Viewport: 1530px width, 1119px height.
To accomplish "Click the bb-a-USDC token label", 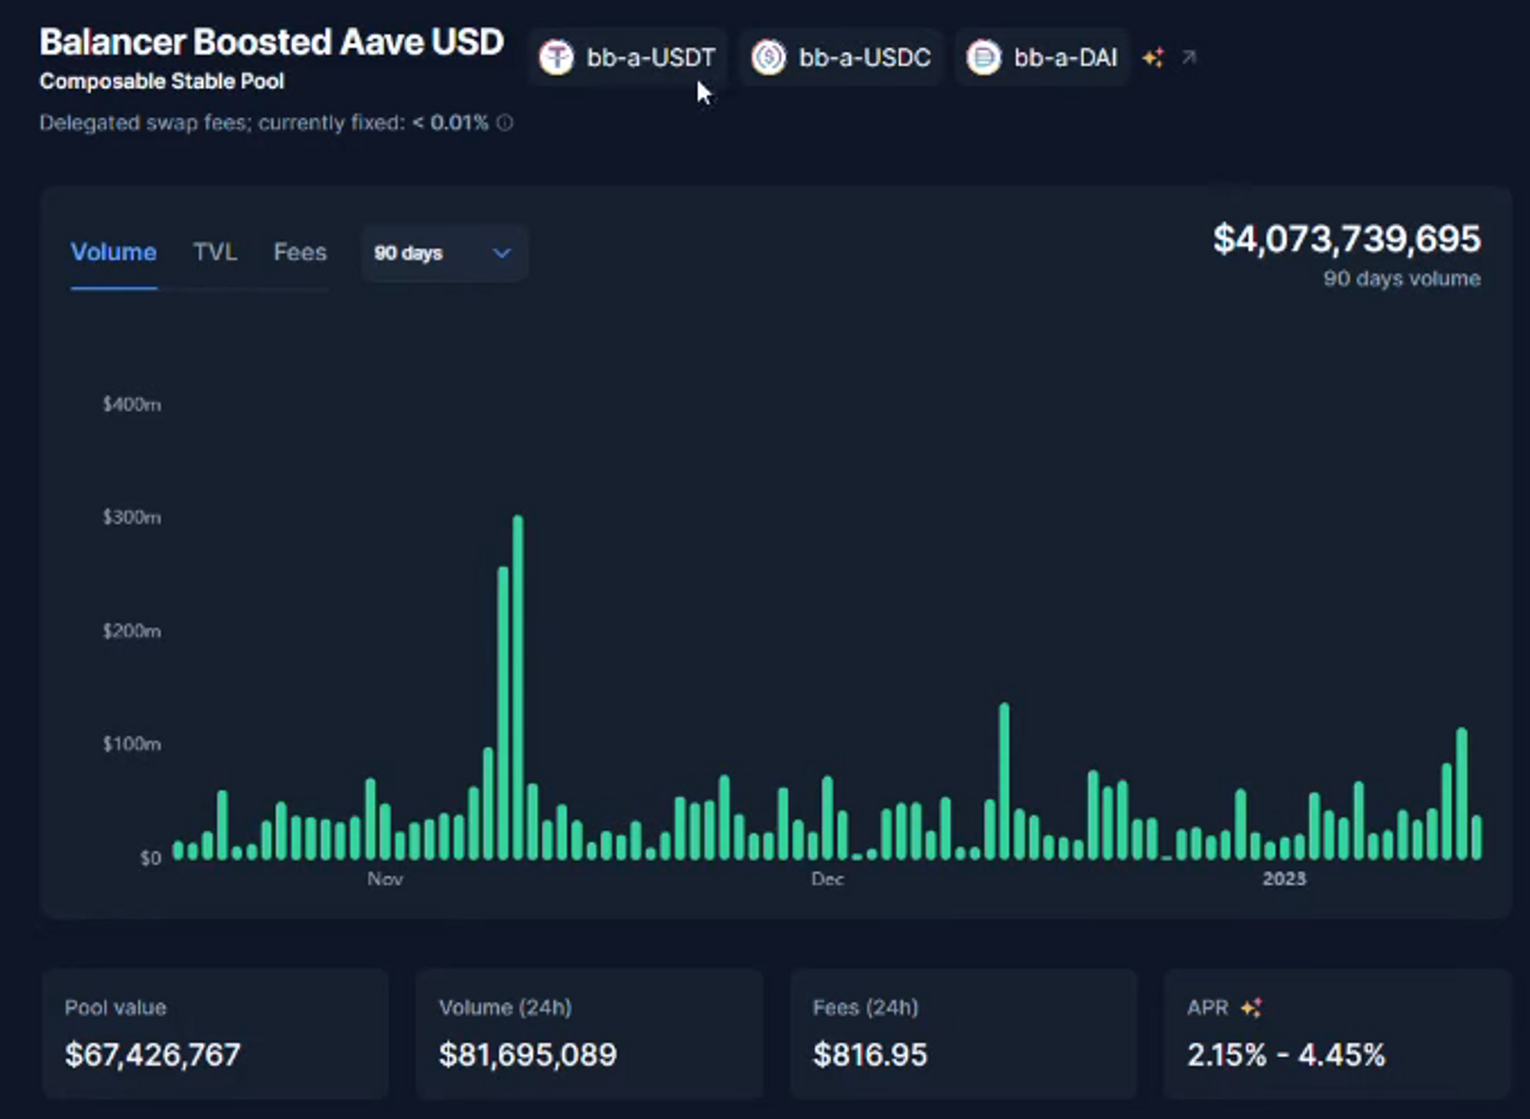I will click(864, 58).
